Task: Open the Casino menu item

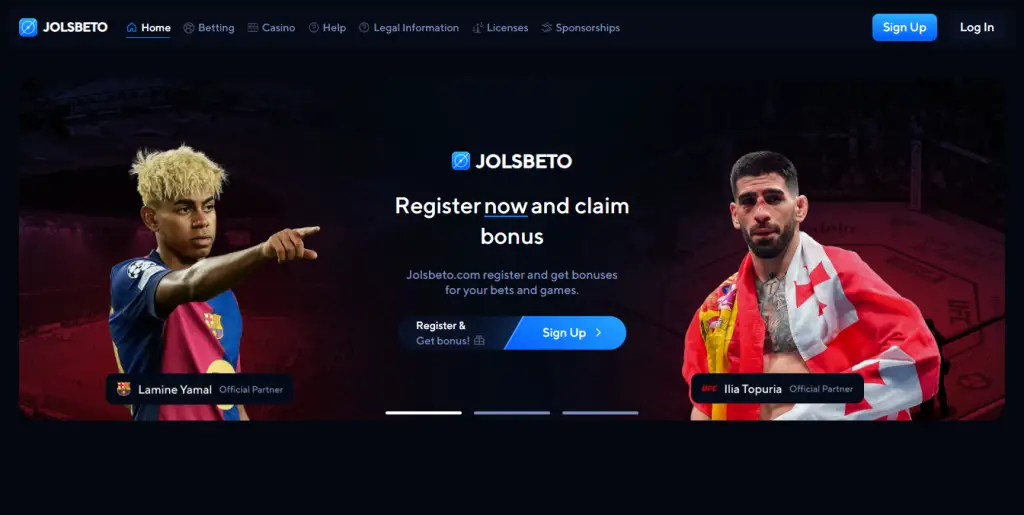Action: pyautogui.click(x=272, y=27)
